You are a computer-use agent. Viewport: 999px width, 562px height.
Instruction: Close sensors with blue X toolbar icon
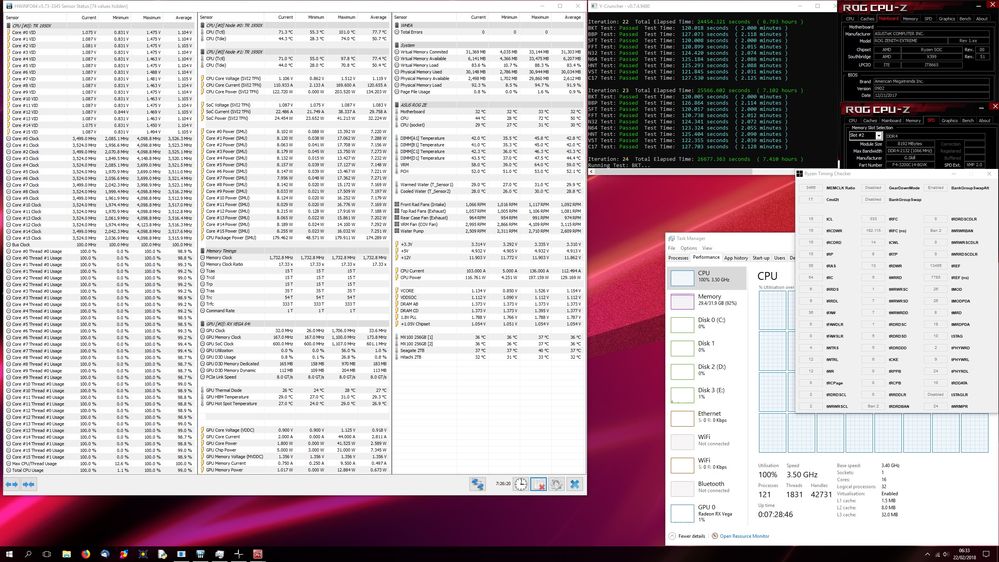pos(574,484)
